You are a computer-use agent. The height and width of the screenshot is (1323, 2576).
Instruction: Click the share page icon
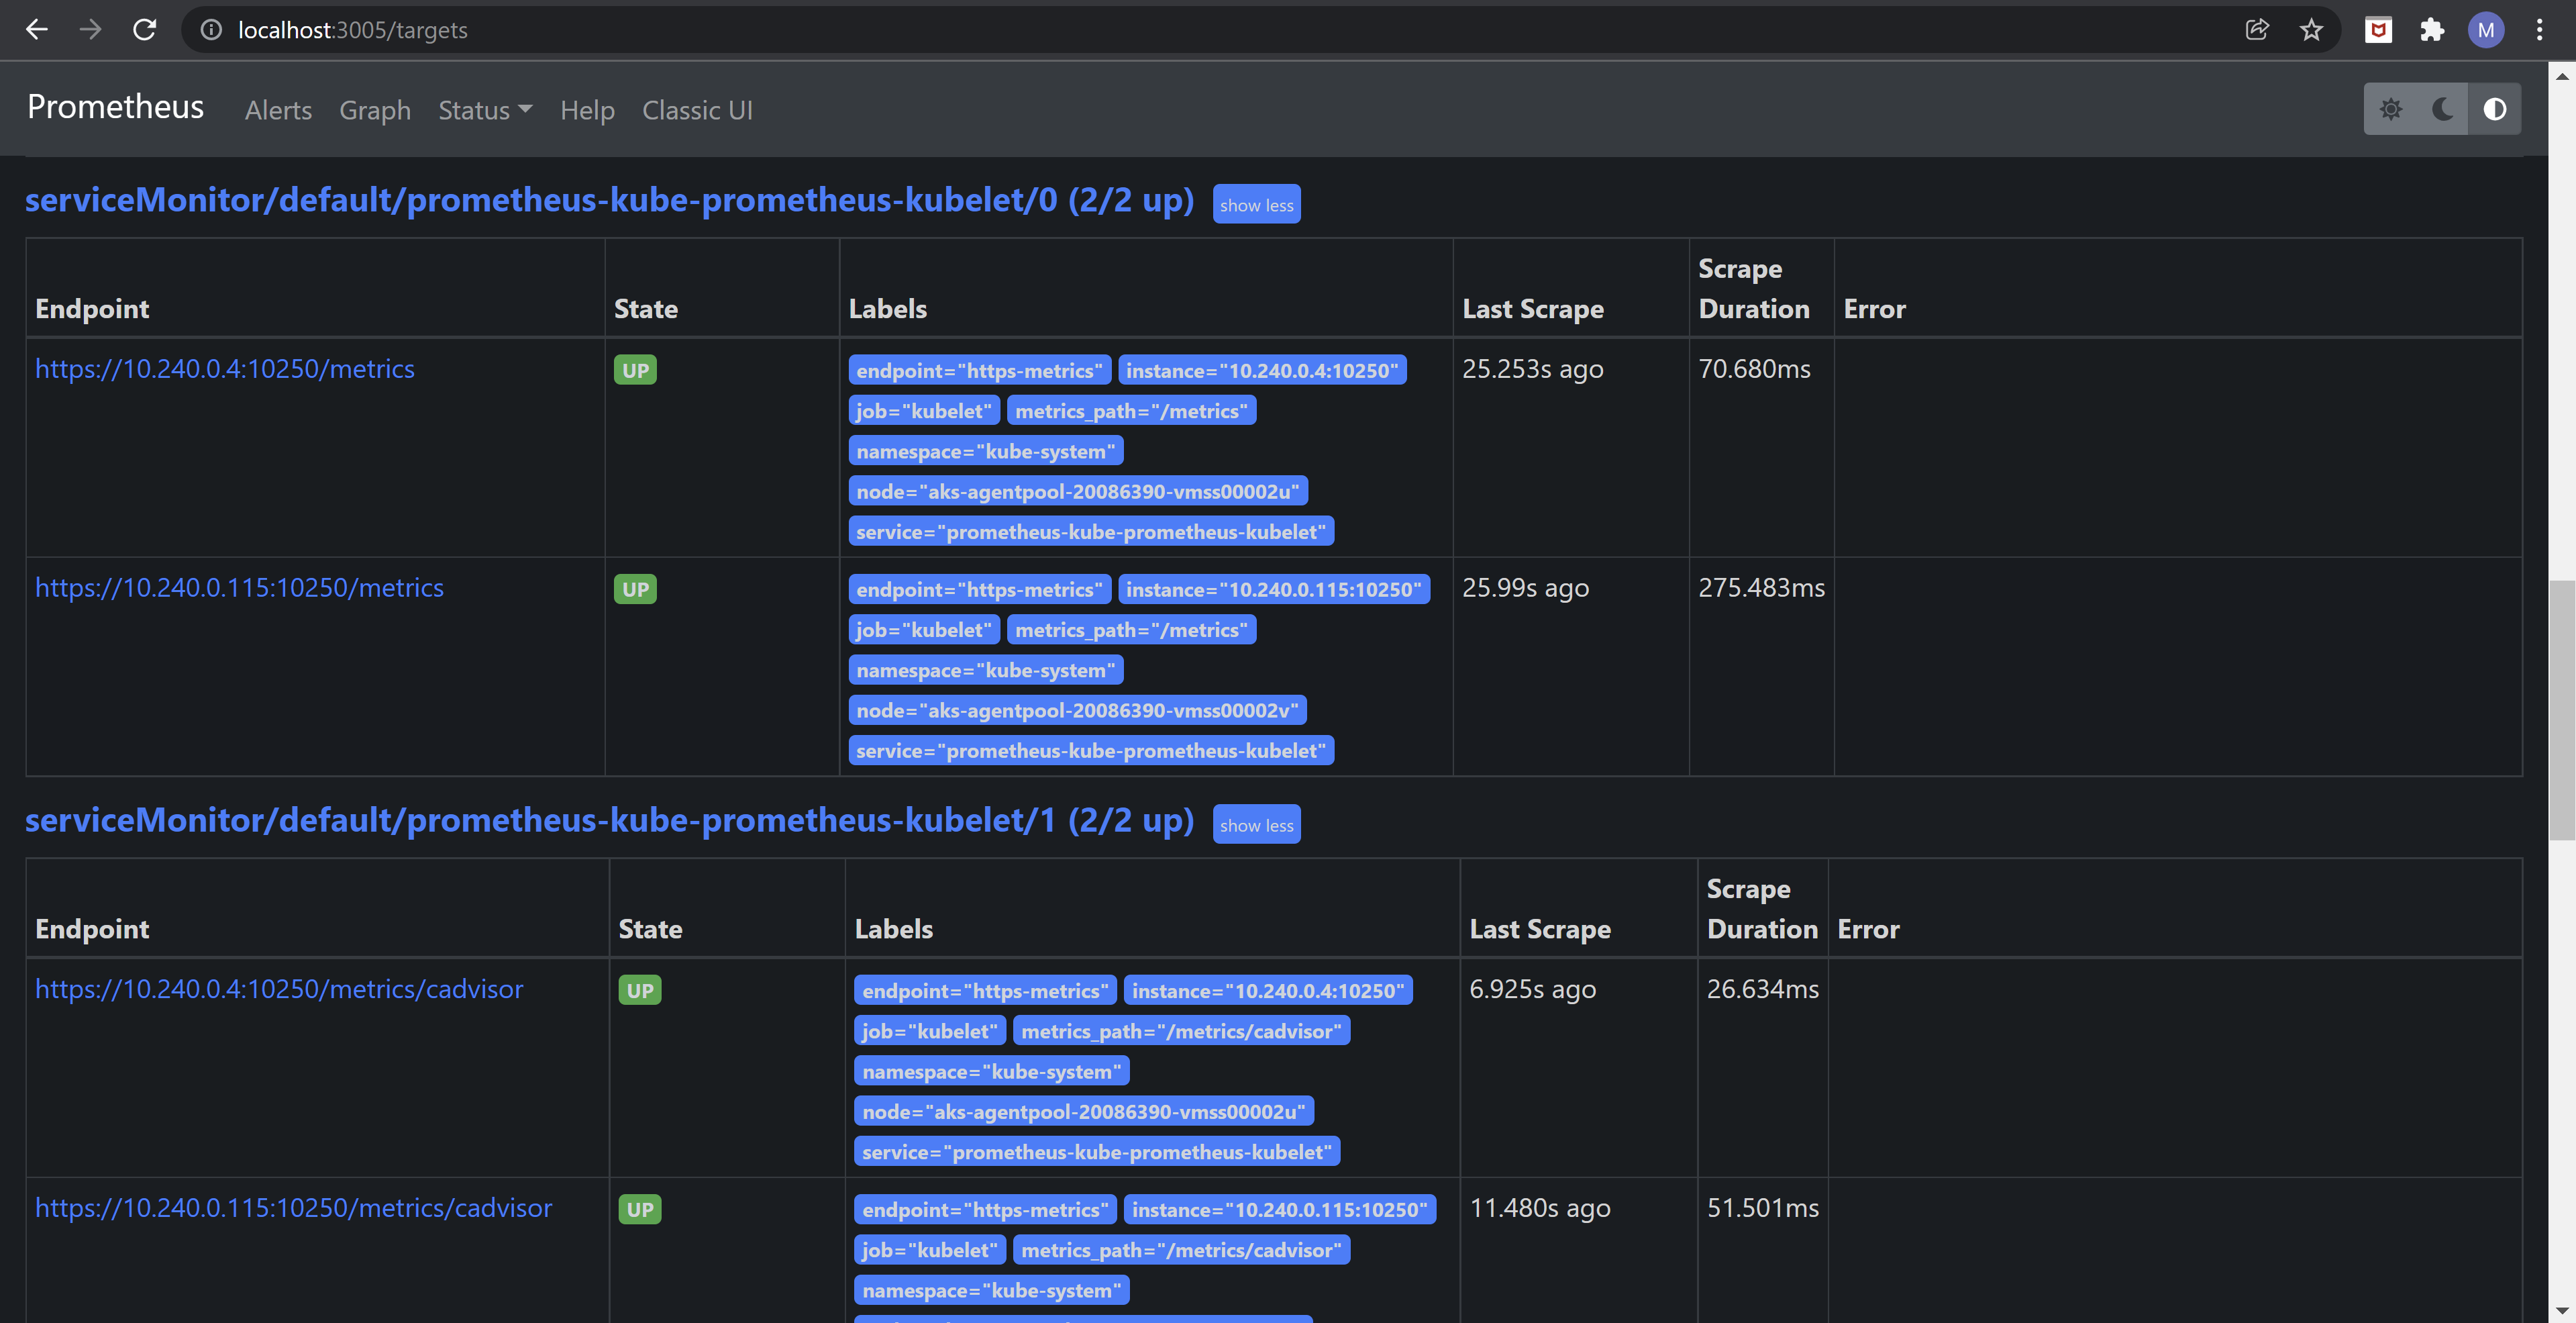pyautogui.click(x=2257, y=30)
